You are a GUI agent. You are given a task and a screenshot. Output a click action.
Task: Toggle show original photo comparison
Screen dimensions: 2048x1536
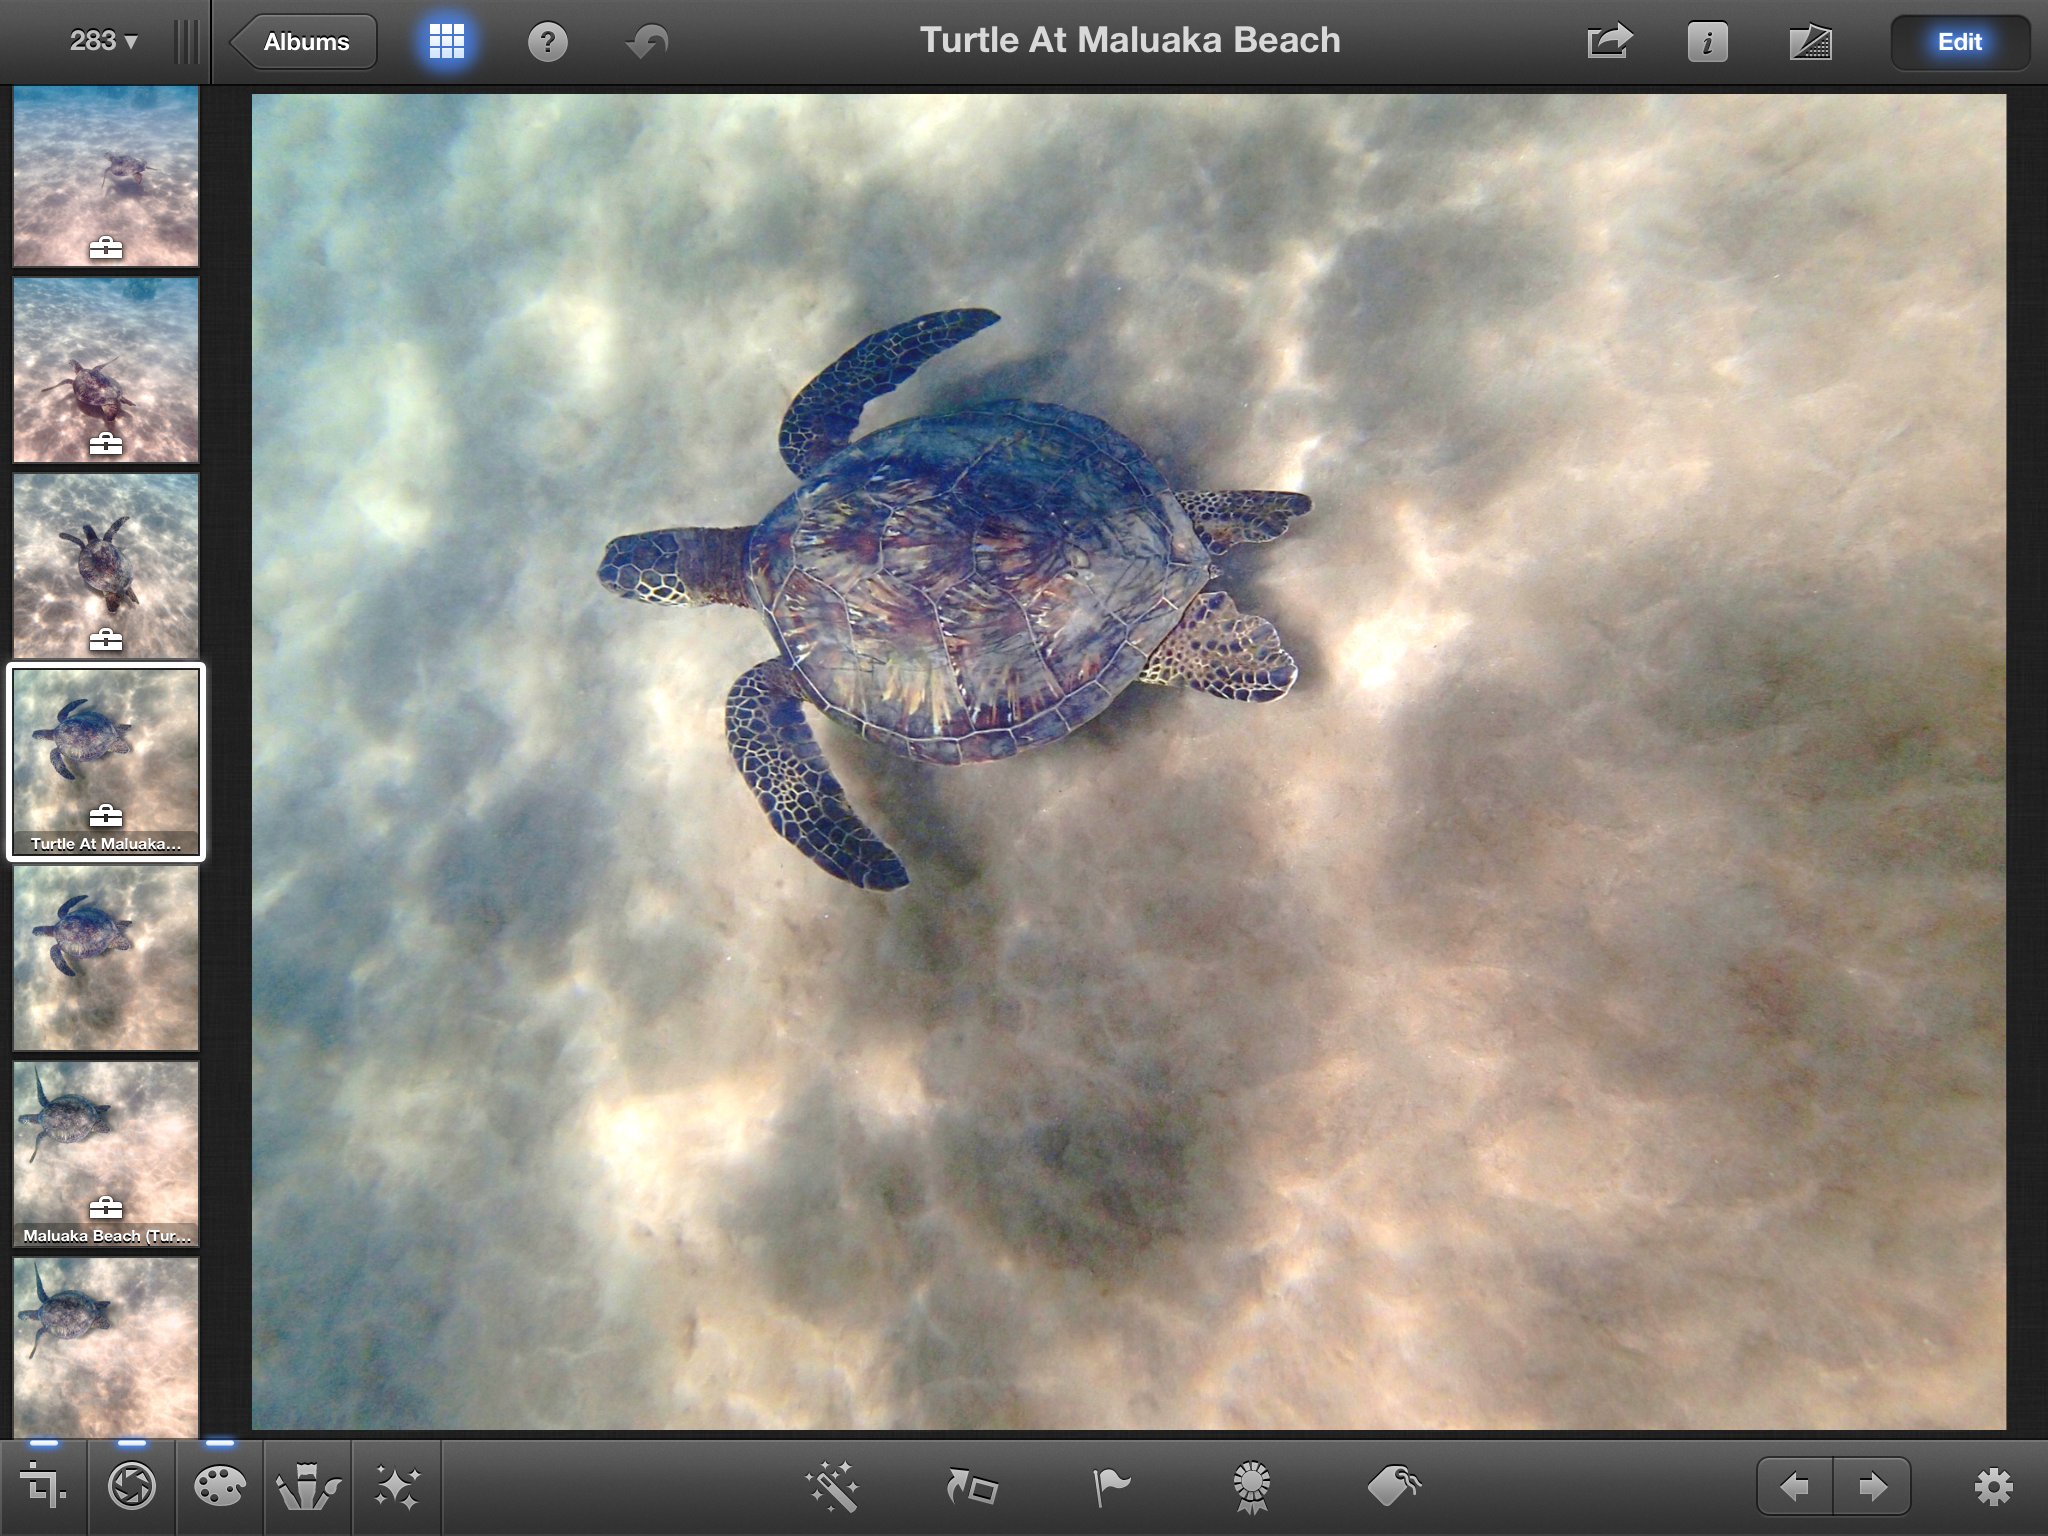[1809, 42]
